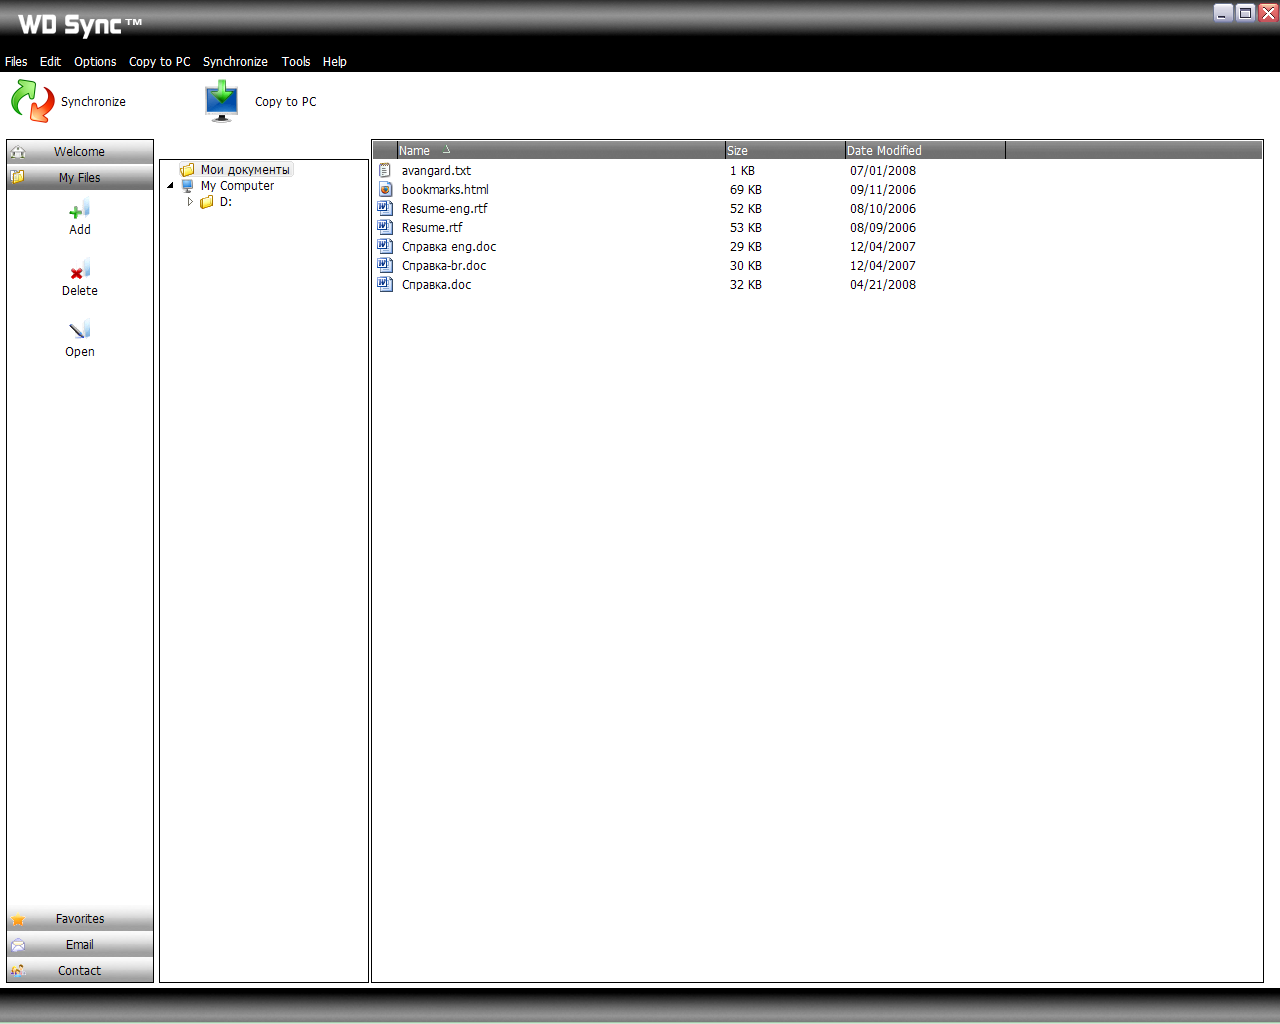Click the Contact icon in sidebar
This screenshot has height=1024, width=1280.
pyautogui.click(x=18, y=970)
